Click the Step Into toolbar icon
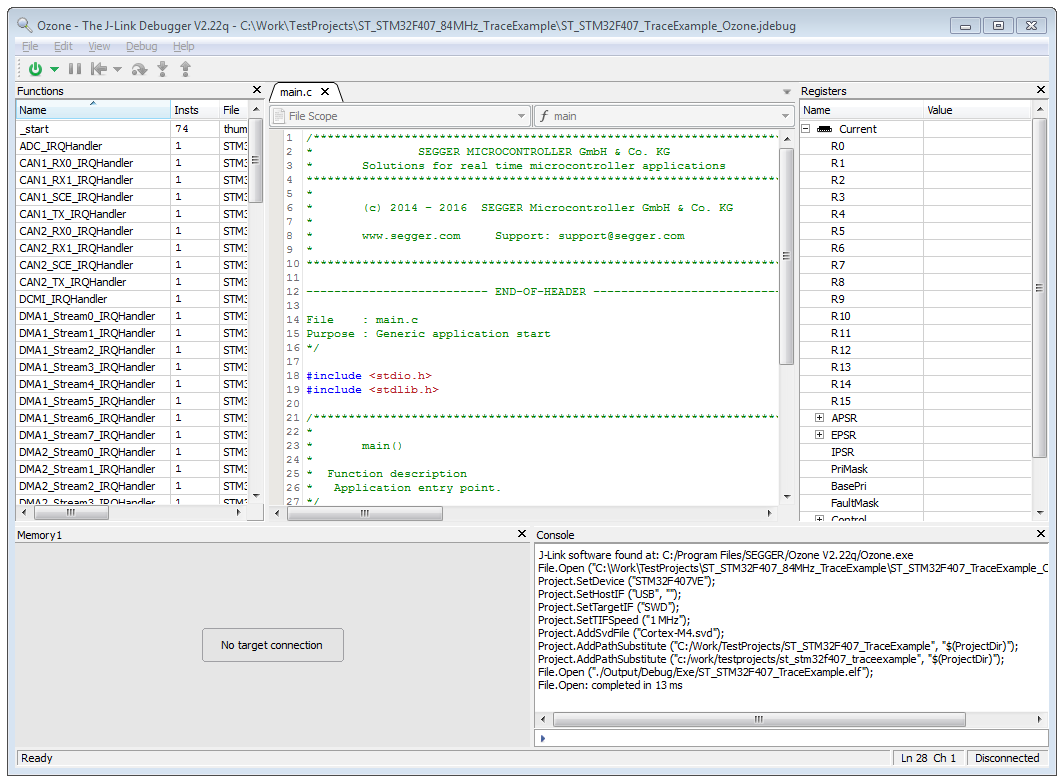 162,68
